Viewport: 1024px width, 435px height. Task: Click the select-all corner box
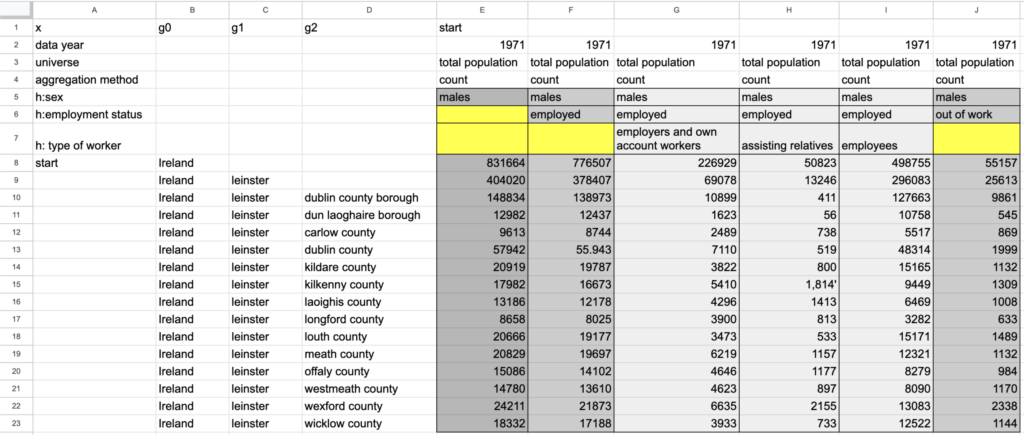pyautogui.click(x=16, y=10)
